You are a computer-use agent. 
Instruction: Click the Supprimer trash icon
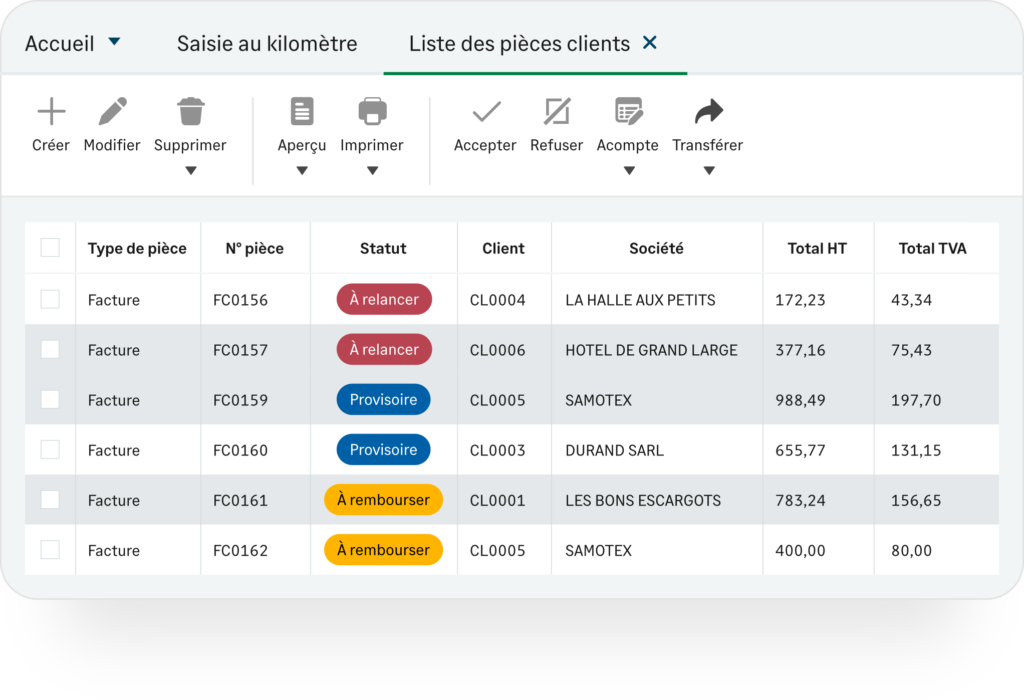tap(190, 111)
